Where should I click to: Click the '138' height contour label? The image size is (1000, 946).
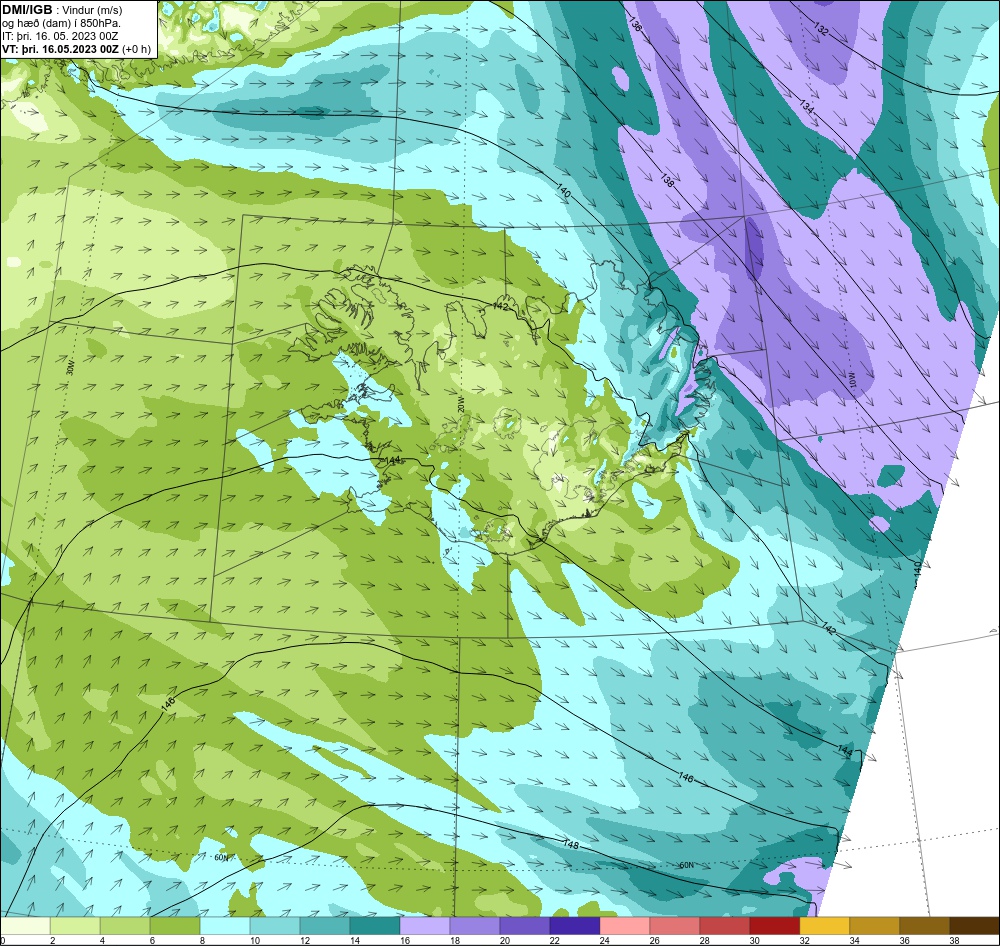[x=666, y=181]
